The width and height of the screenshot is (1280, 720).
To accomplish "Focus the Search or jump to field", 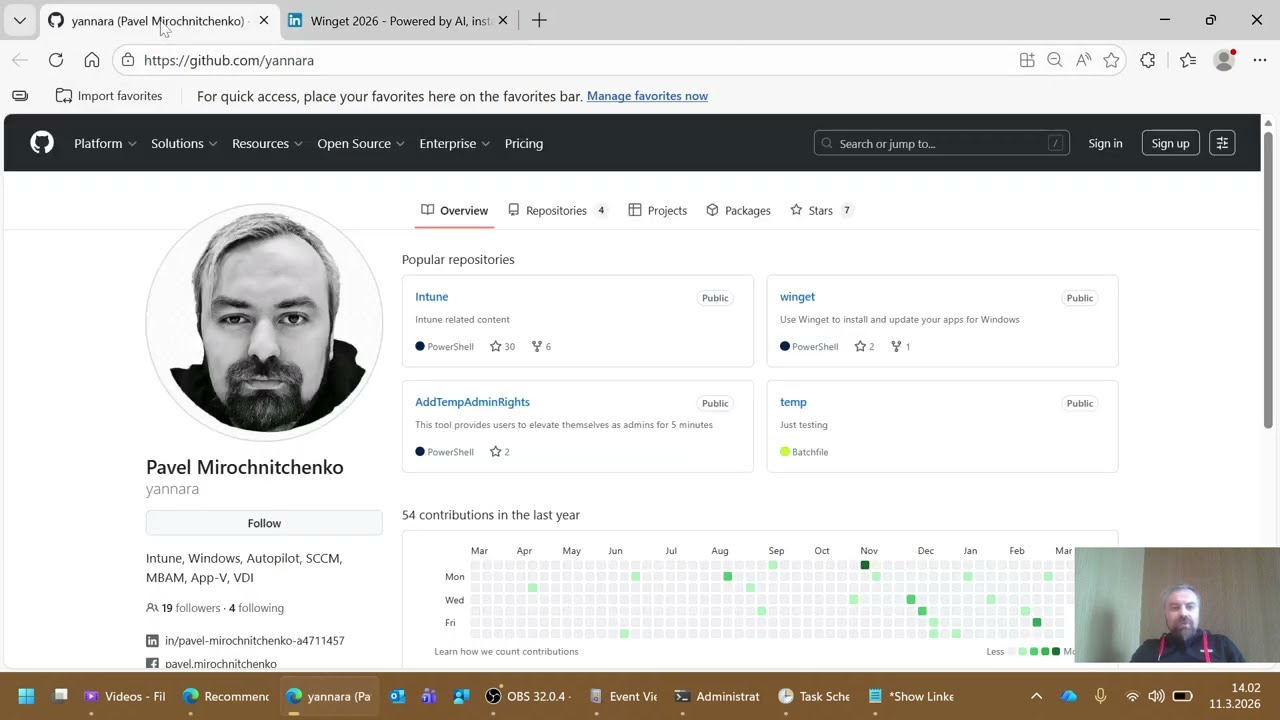I will (941, 143).
